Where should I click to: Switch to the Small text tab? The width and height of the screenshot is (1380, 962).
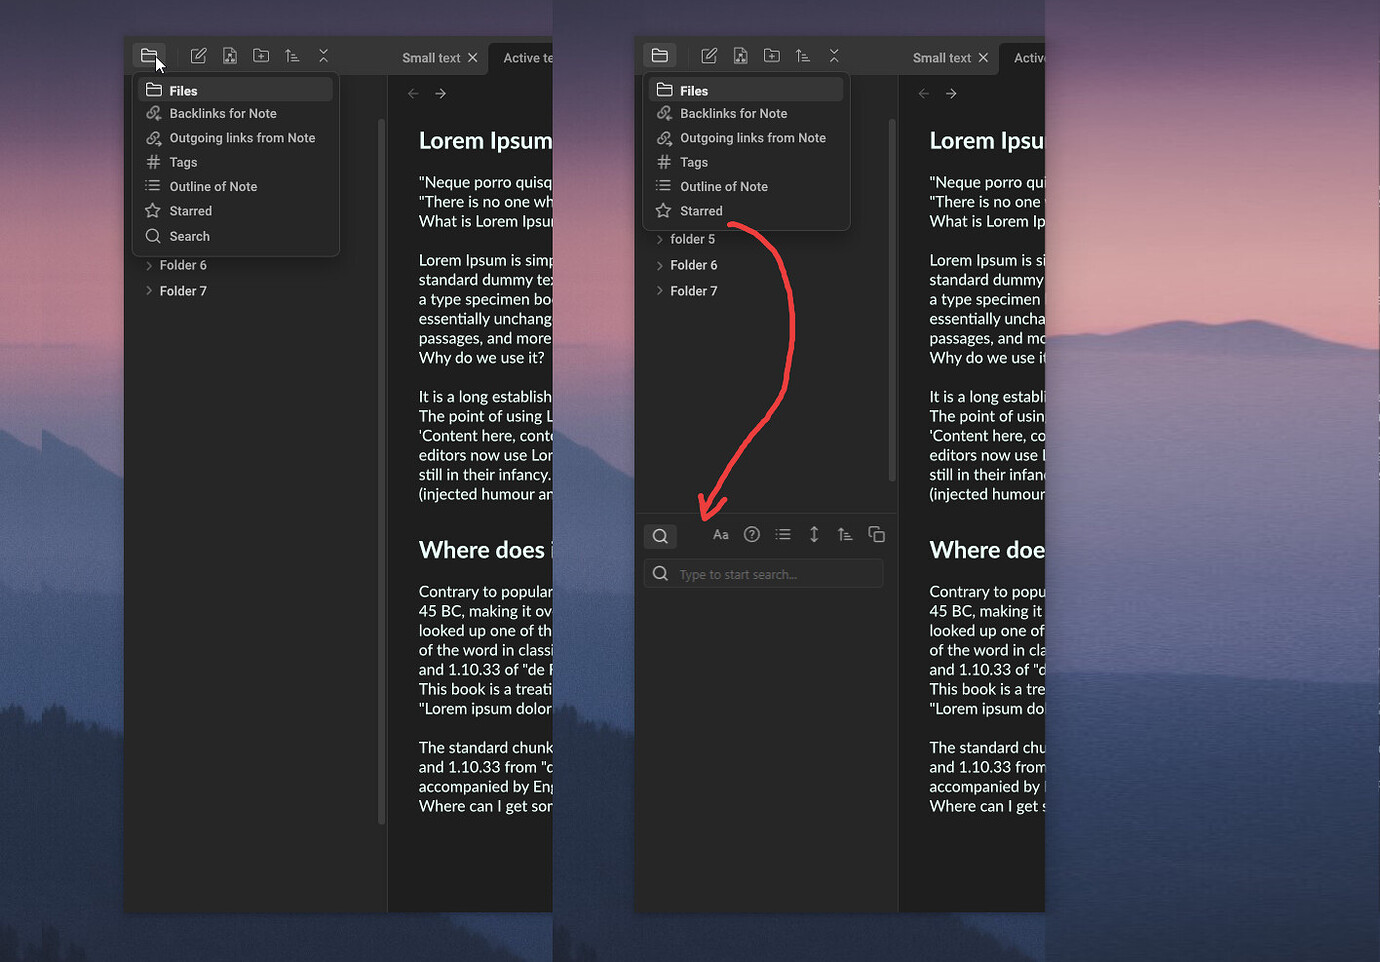click(432, 57)
